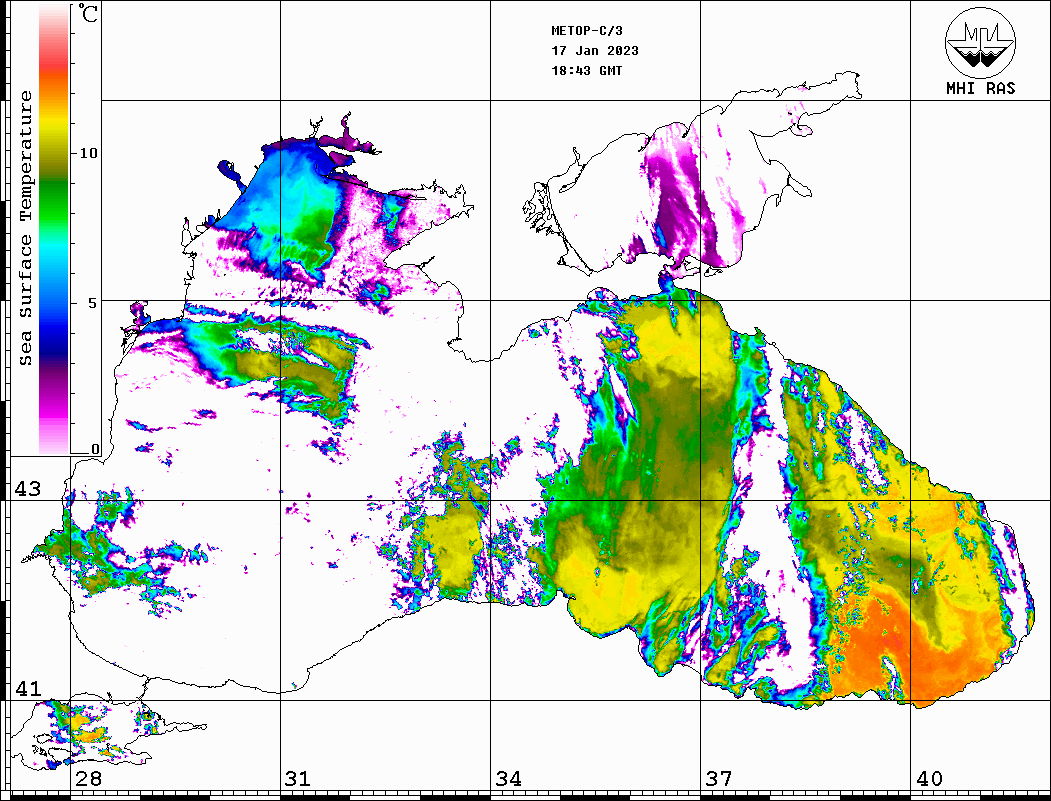
Task: Click the °C unit label on legend
Action: [87, 13]
